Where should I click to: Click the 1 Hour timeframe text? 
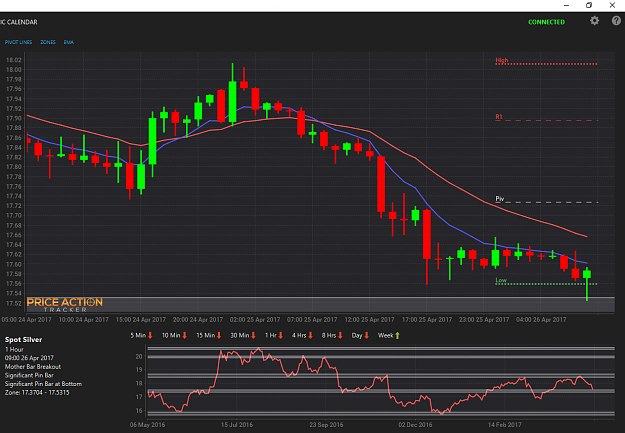click(x=14, y=349)
